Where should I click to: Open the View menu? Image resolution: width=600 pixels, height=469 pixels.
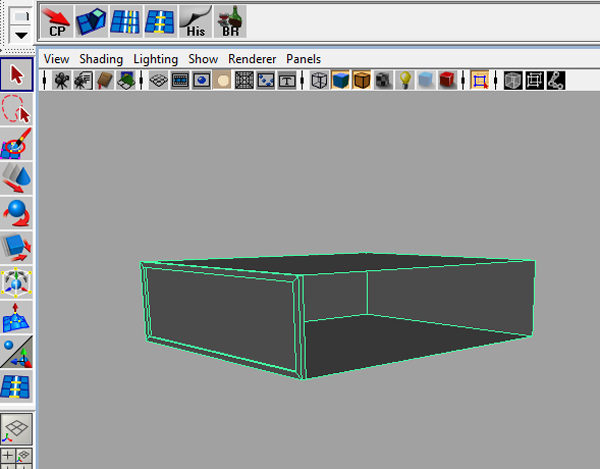click(56, 59)
